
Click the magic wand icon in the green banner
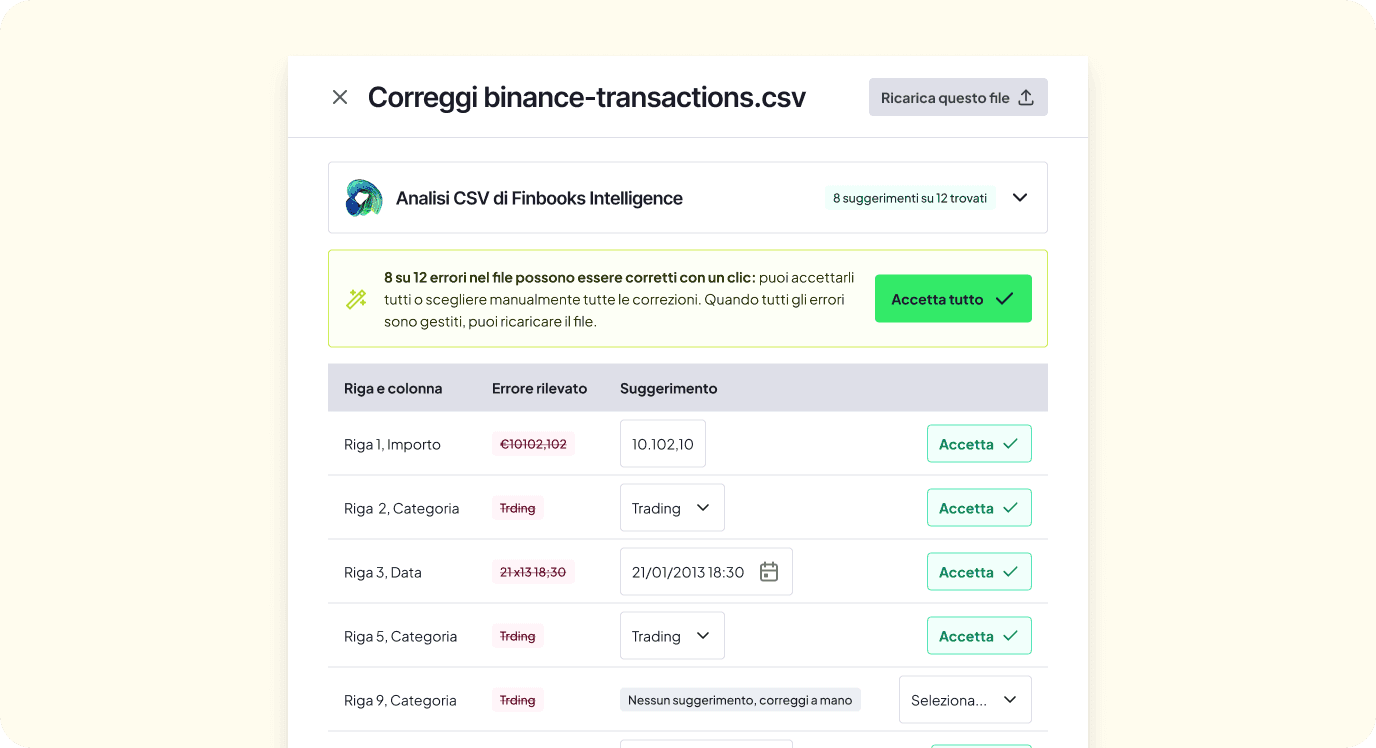pos(356,299)
